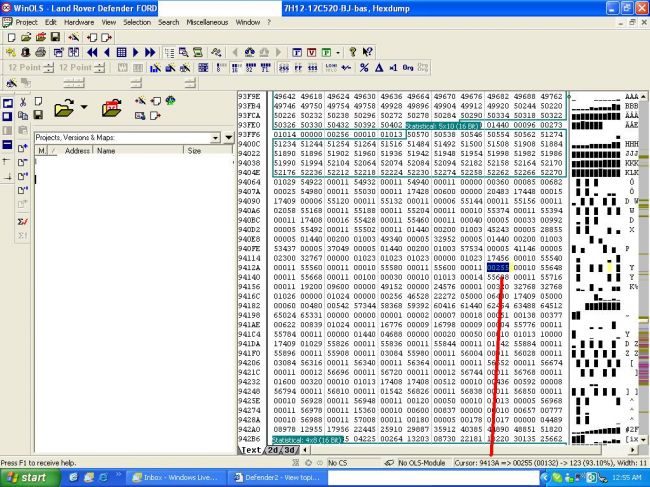Toggle 8 bit data view
The height and width of the screenshot is (487, 650).
point(221,68)
